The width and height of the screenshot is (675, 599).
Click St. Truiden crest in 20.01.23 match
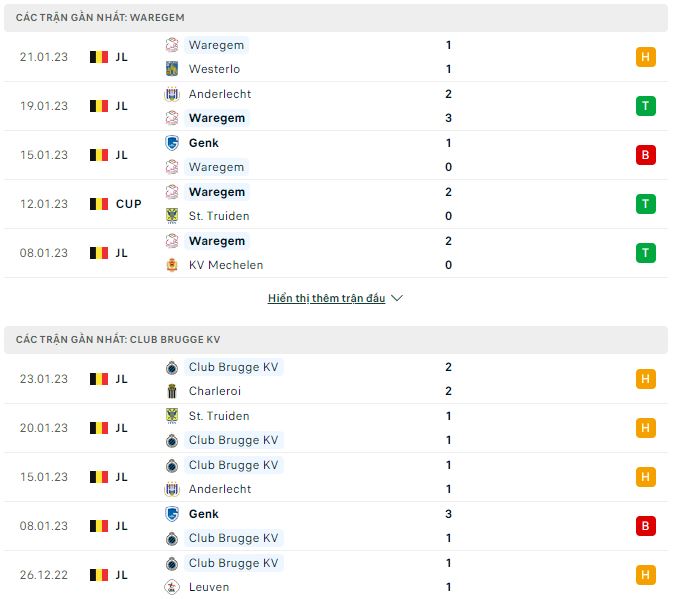pyautogui.click(x=172, y=416)
